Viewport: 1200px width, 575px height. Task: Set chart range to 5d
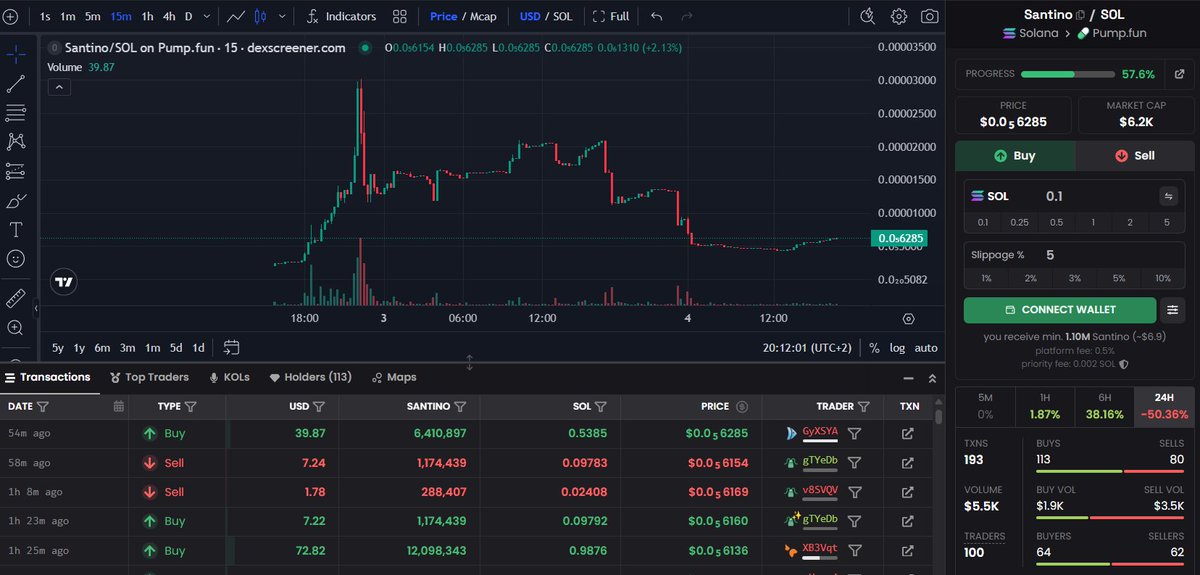tap(176, 348)
